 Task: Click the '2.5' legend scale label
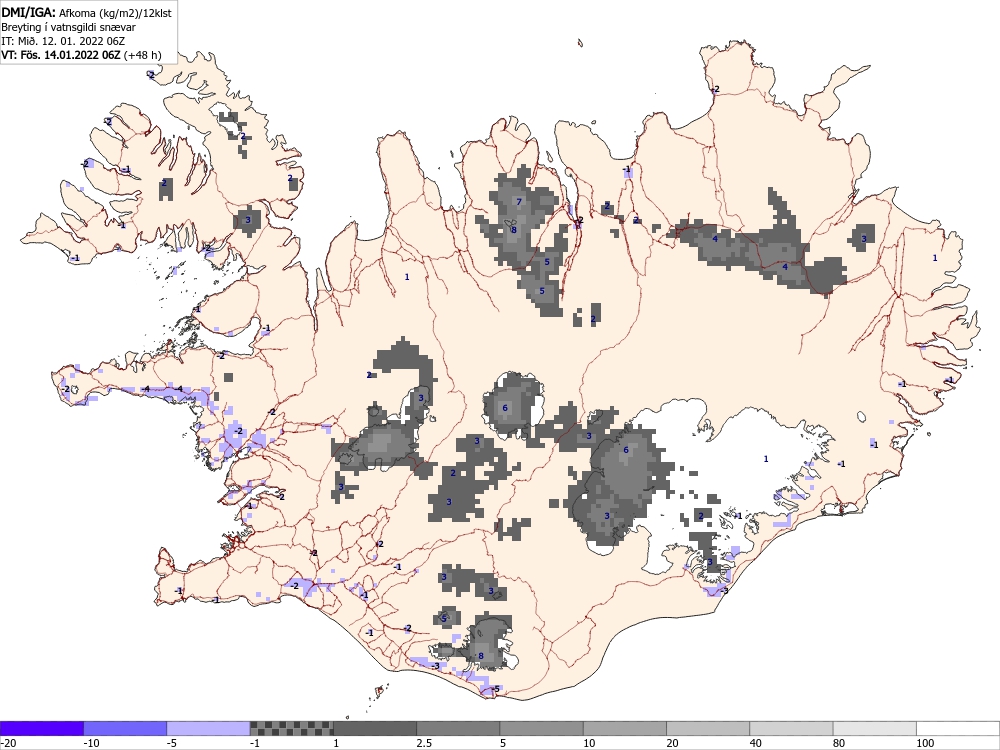click(x=424, y=743)
